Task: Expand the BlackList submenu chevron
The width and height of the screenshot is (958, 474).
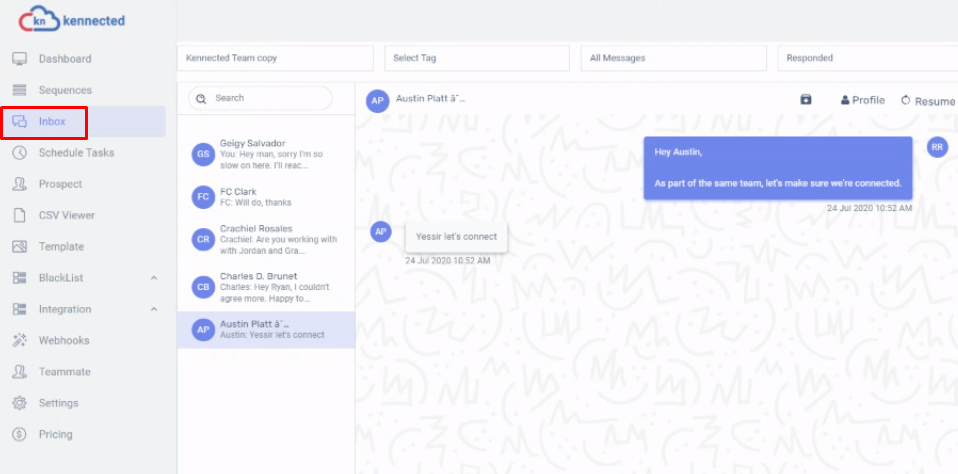Action: point(154,278)
